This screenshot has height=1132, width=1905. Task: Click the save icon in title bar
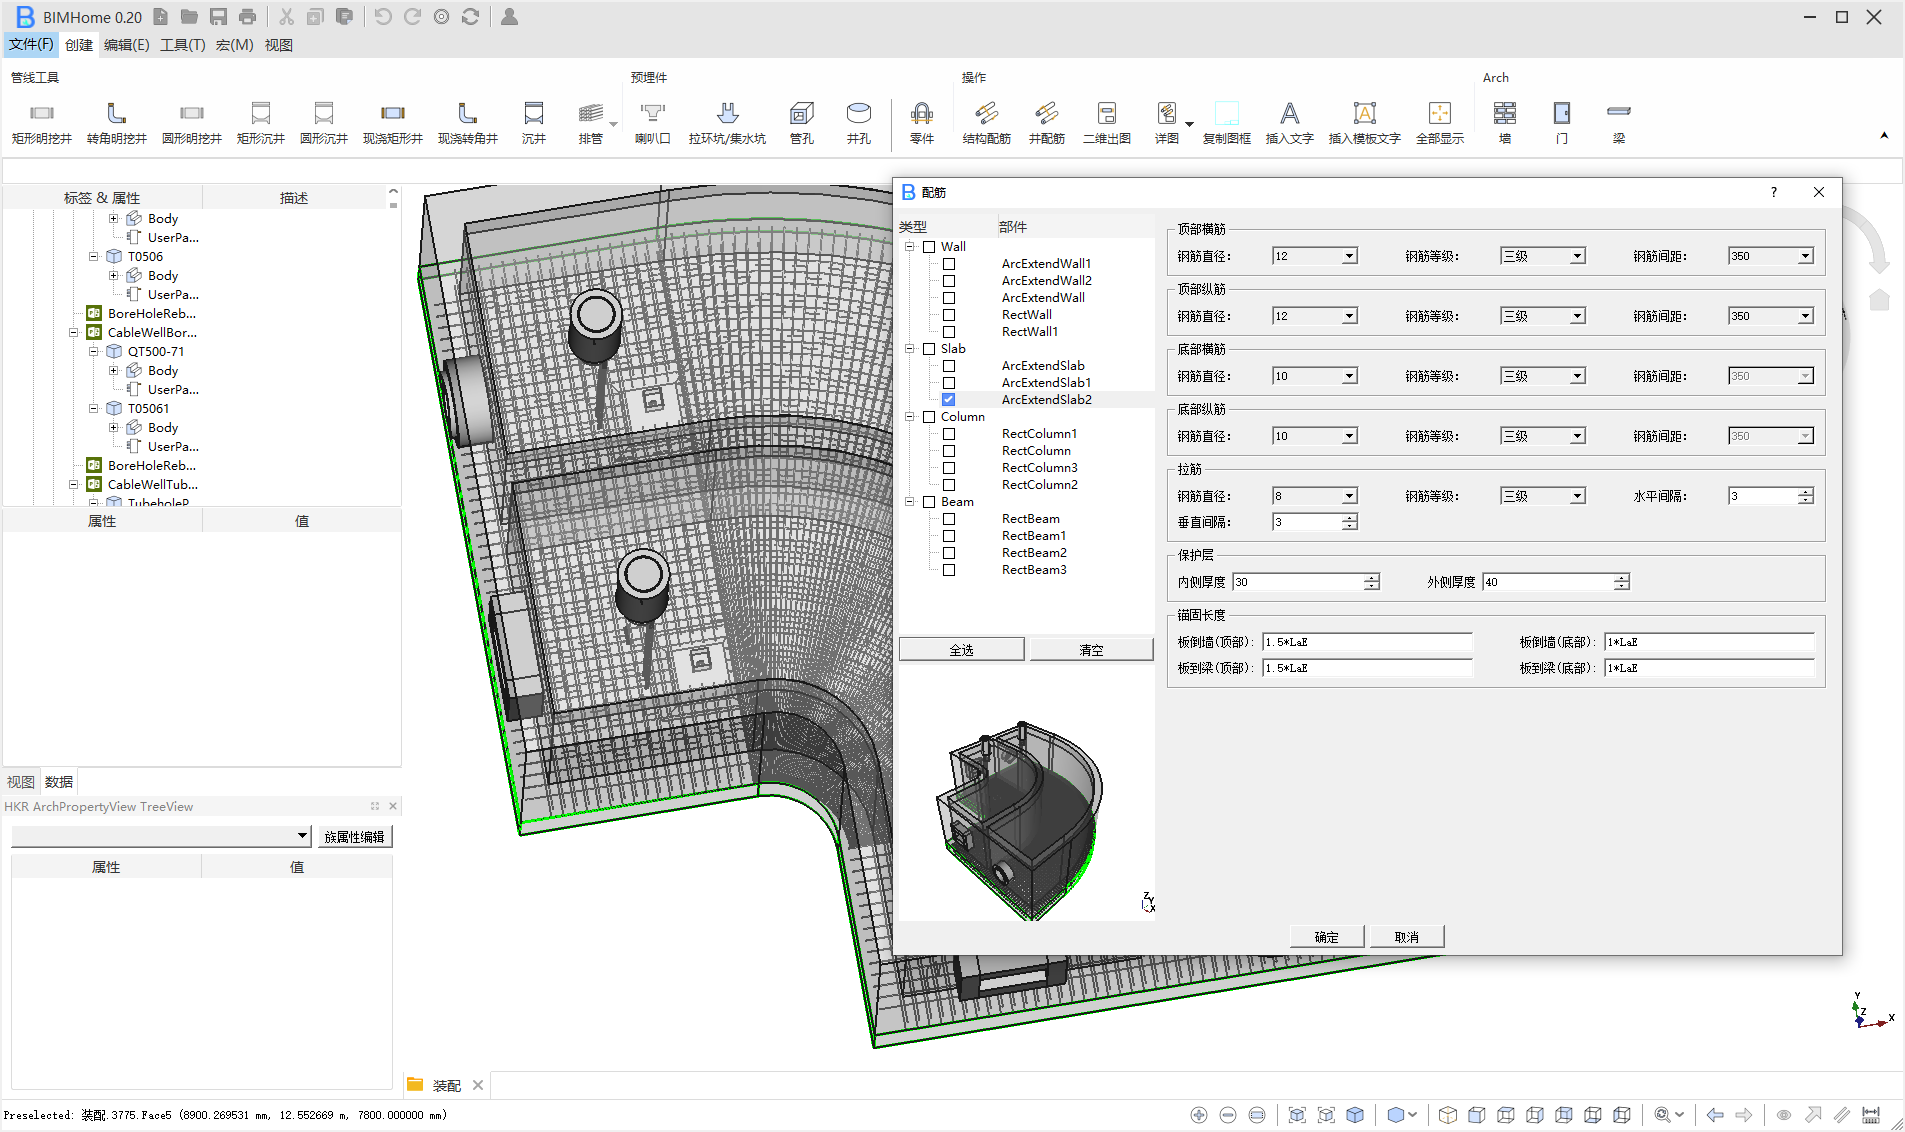[218, 17]
